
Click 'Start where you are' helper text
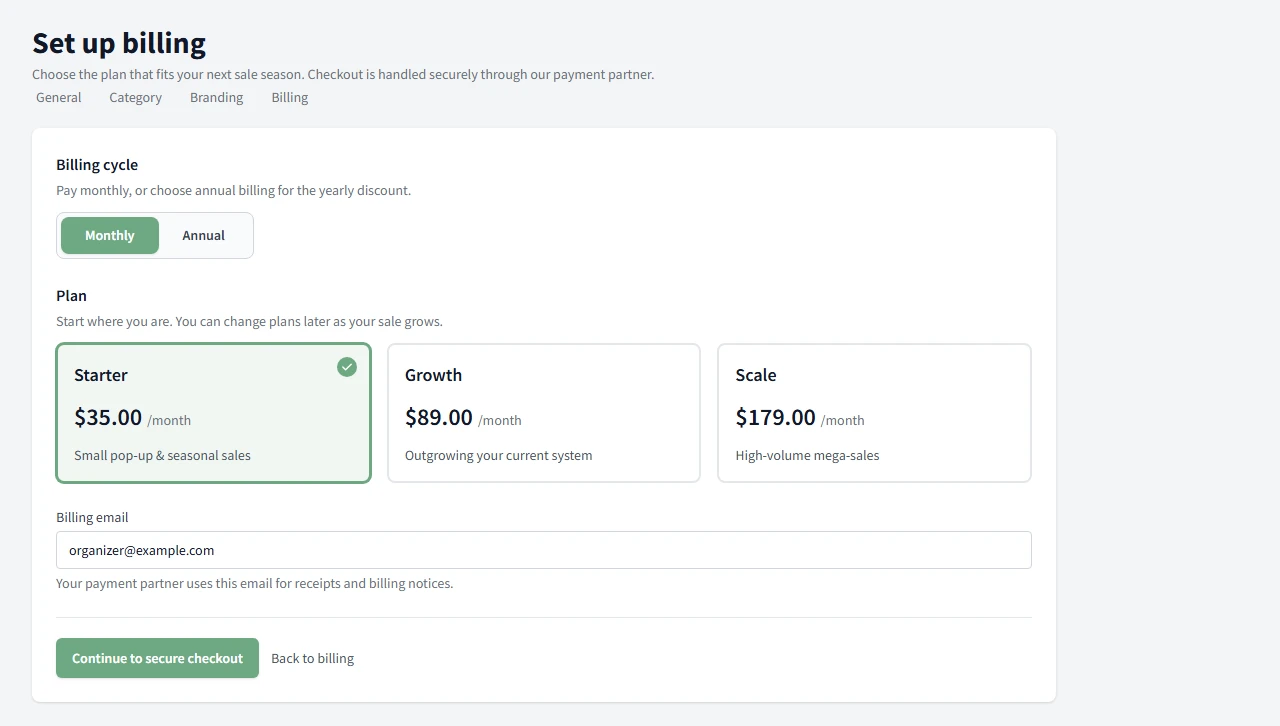point(249,322)
